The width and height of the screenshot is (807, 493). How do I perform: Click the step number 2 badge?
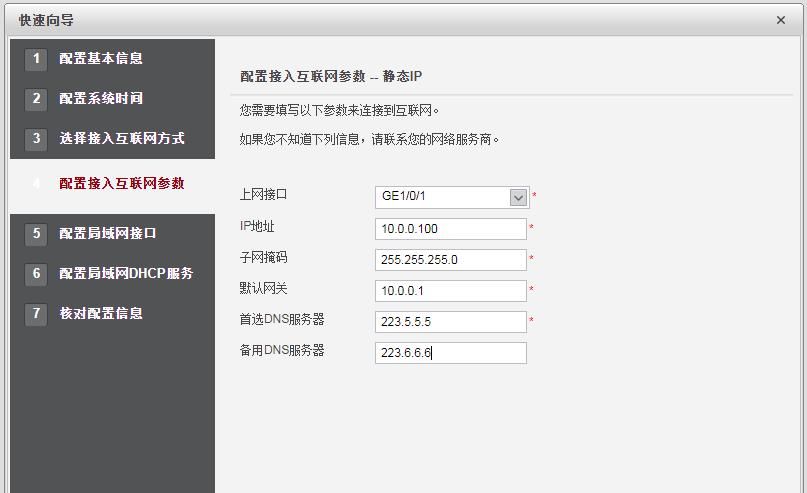point(36,98)
